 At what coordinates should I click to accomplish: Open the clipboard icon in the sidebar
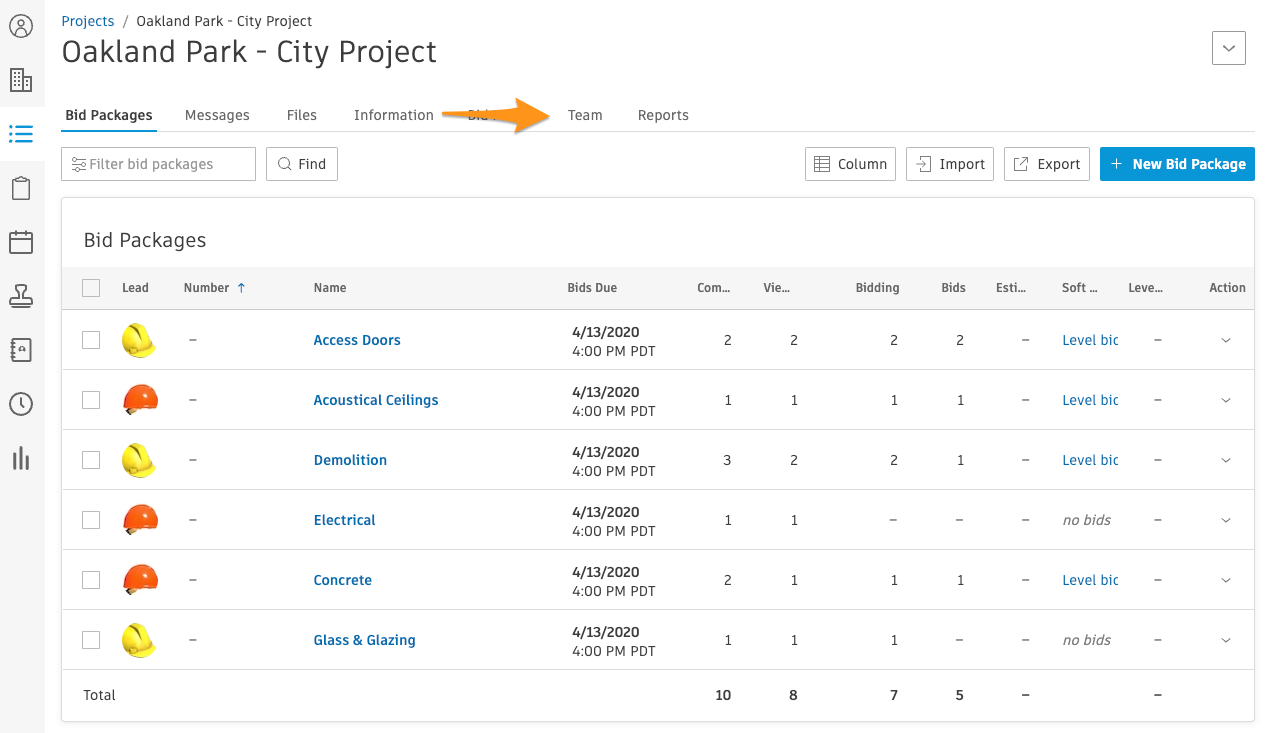(x=22, y=188)
